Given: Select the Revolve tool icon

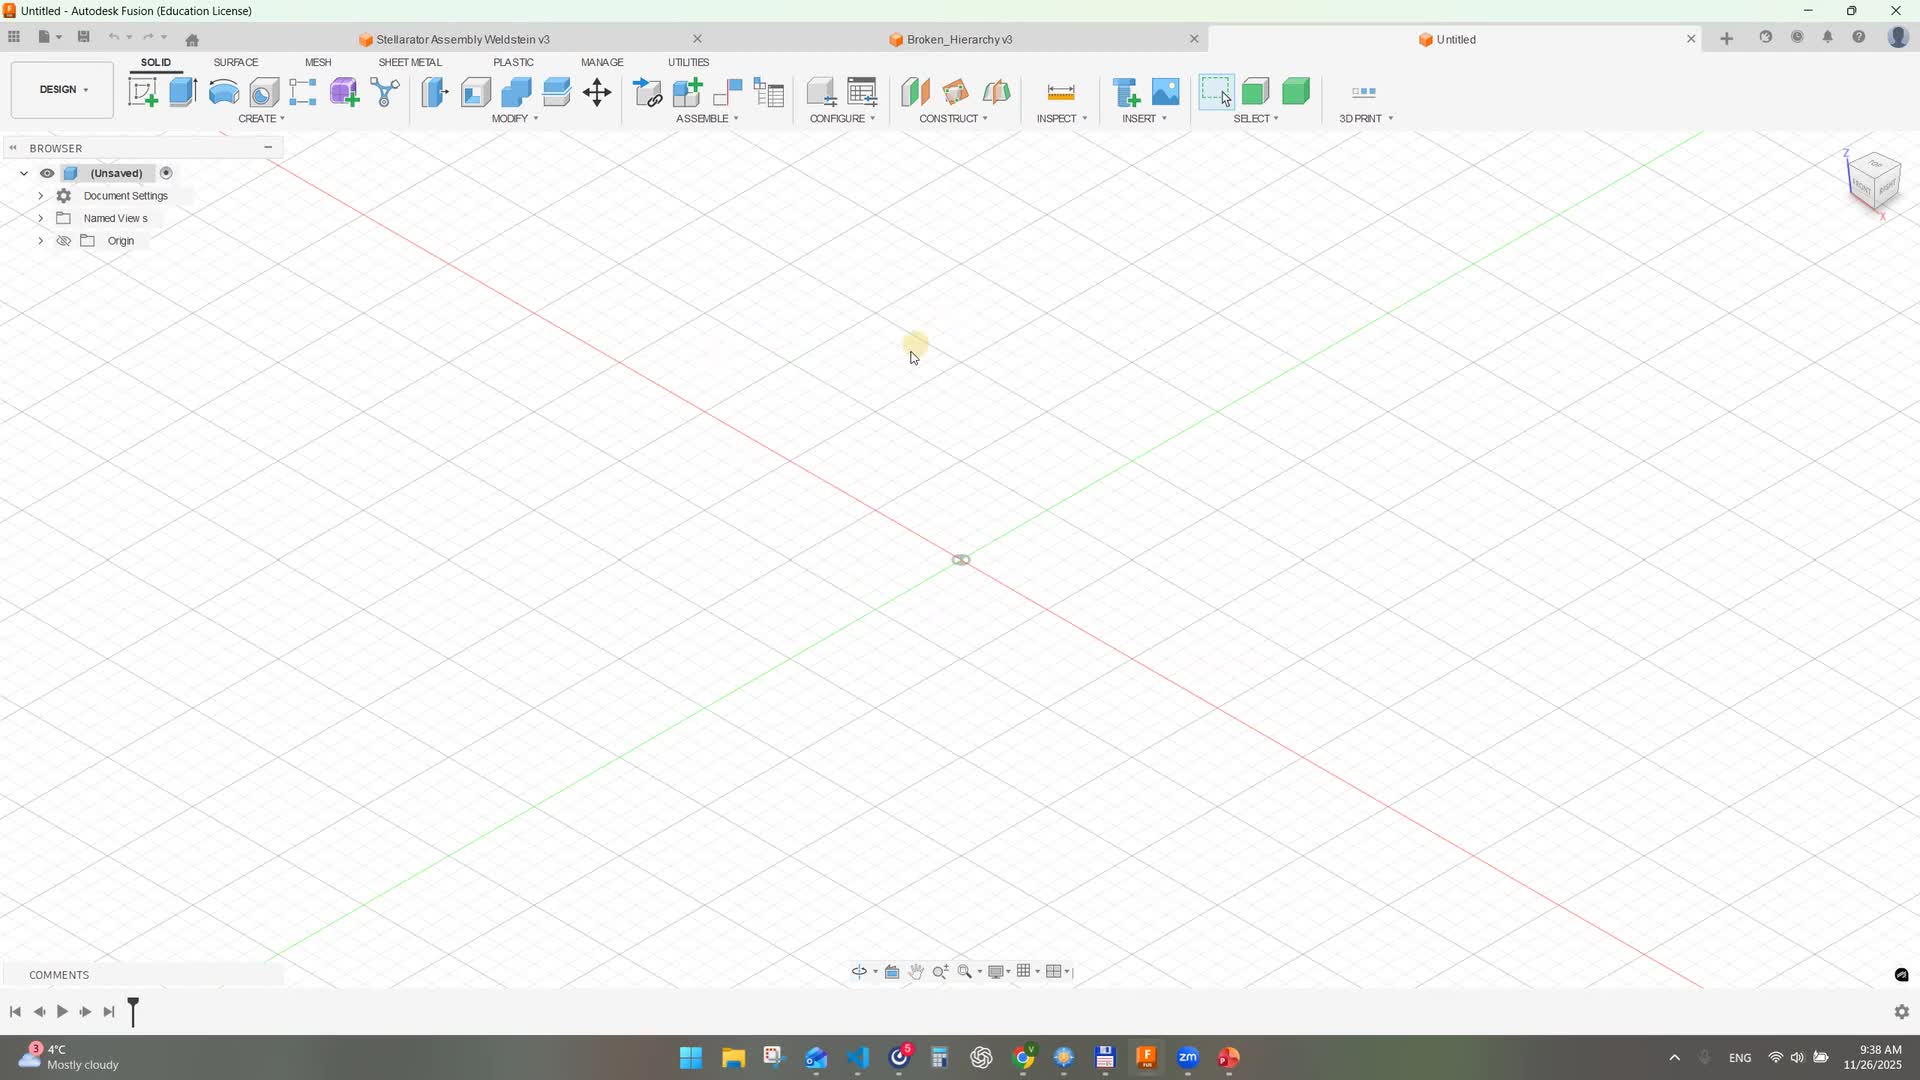Looking at the screenshot, I should coord(224,92).
